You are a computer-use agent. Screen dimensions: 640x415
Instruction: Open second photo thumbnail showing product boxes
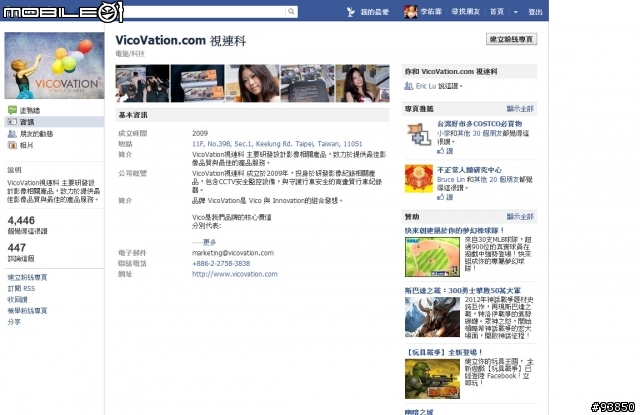pos(198,83)
